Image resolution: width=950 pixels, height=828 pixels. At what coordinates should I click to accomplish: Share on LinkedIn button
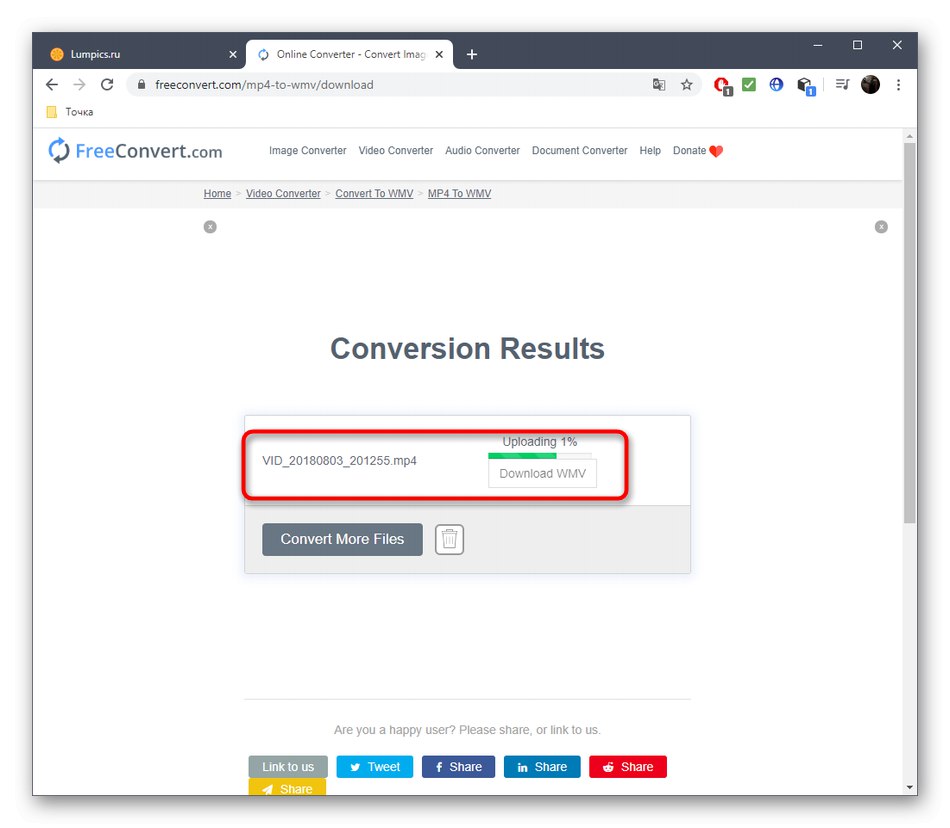[542, 767]
